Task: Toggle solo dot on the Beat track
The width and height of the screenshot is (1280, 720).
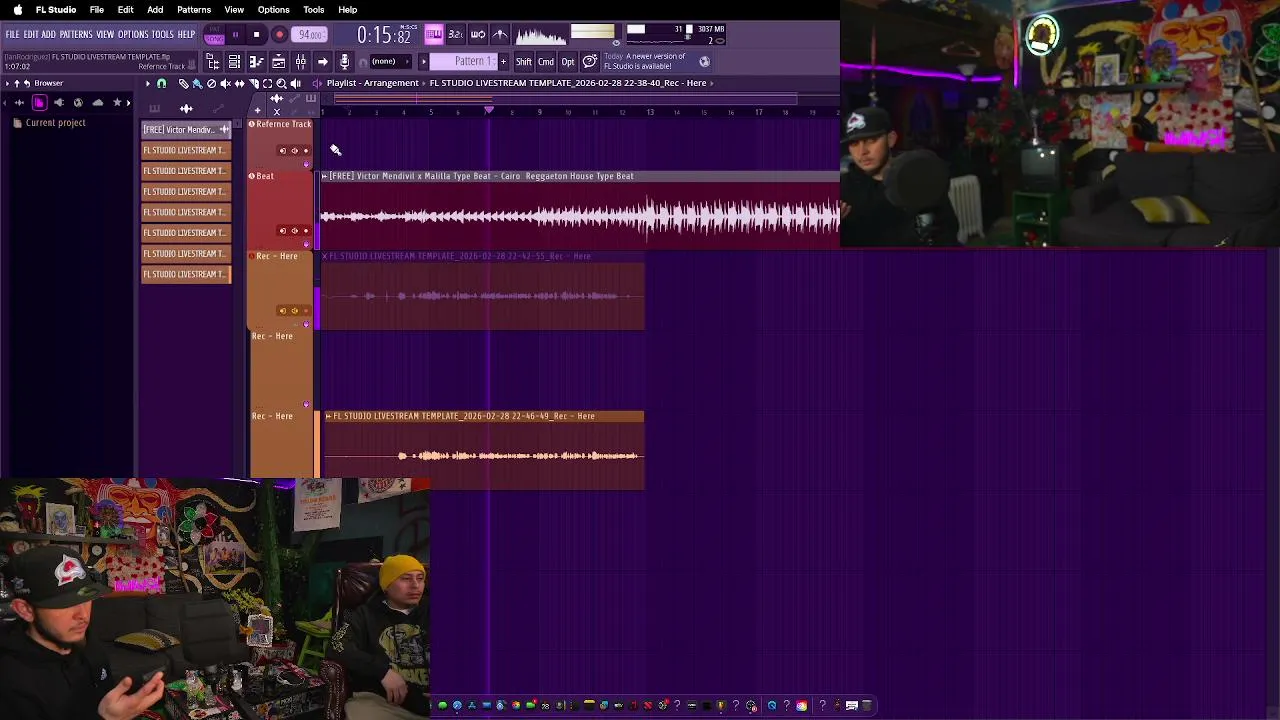Action: [306, 231]
